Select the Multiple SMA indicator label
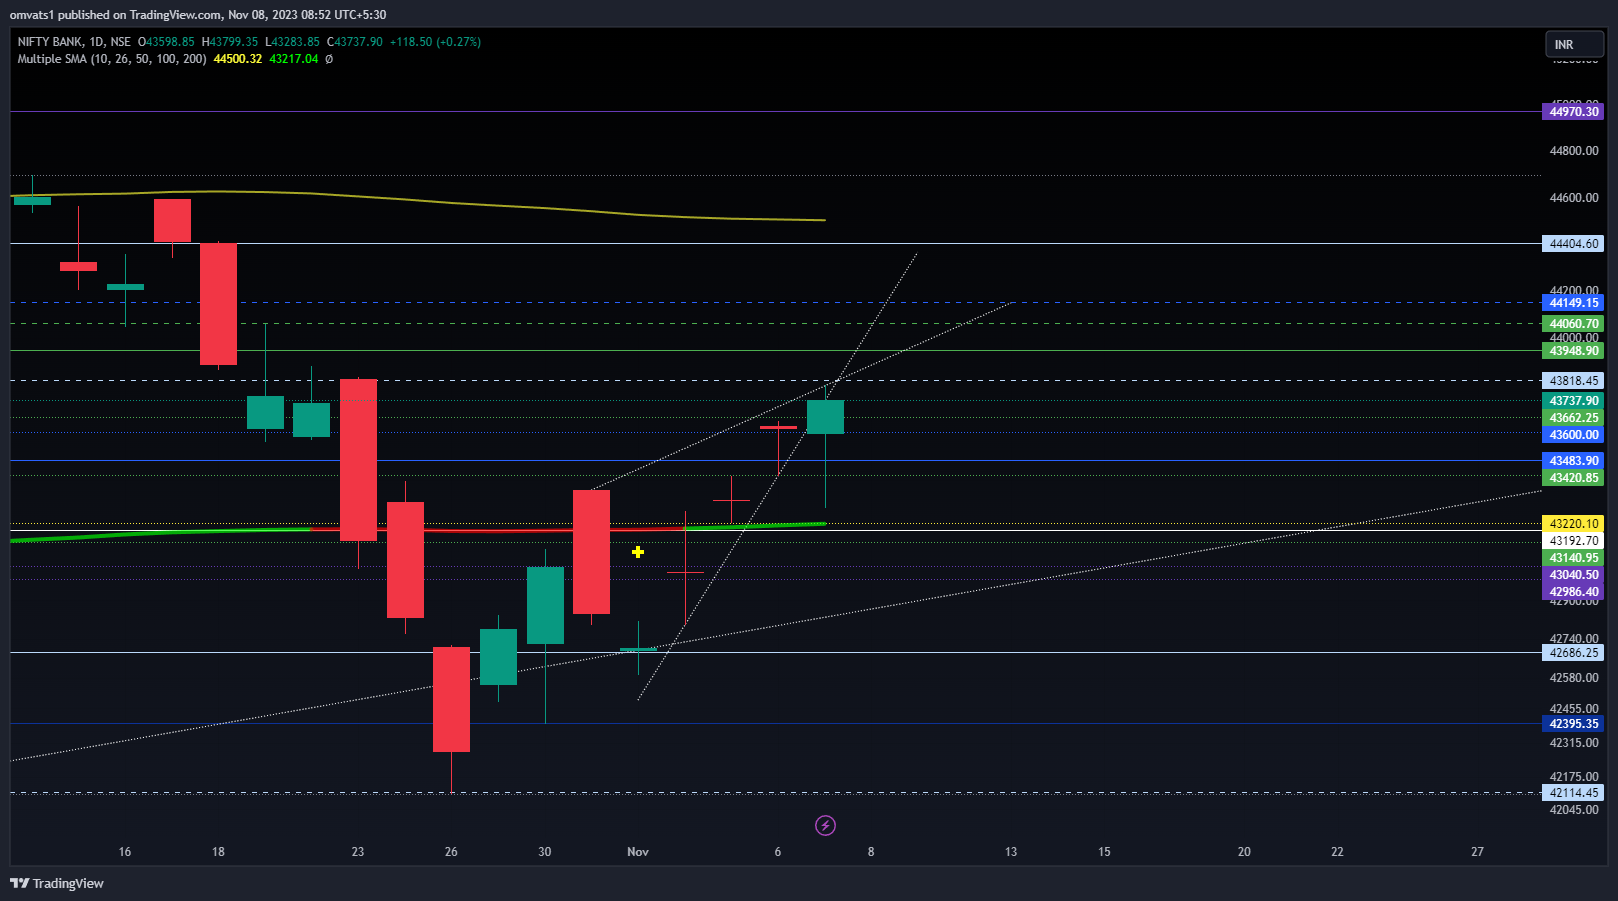 coord(112,59)
